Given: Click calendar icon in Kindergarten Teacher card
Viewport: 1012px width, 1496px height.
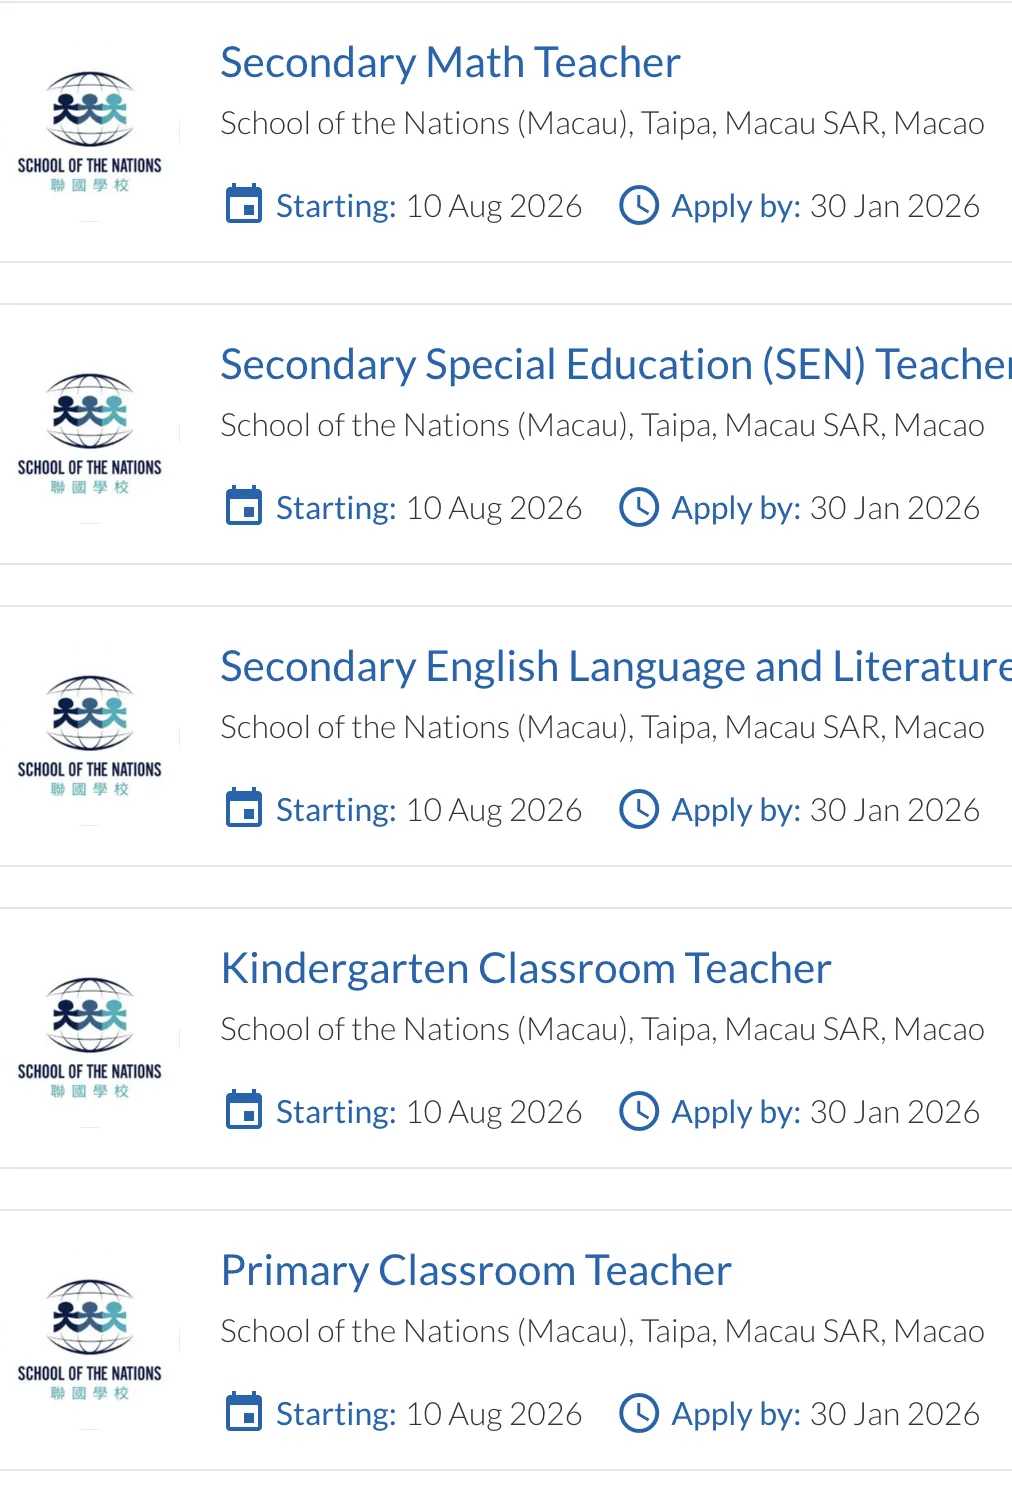Looking at the screenshot, I should pos(244,1111).
